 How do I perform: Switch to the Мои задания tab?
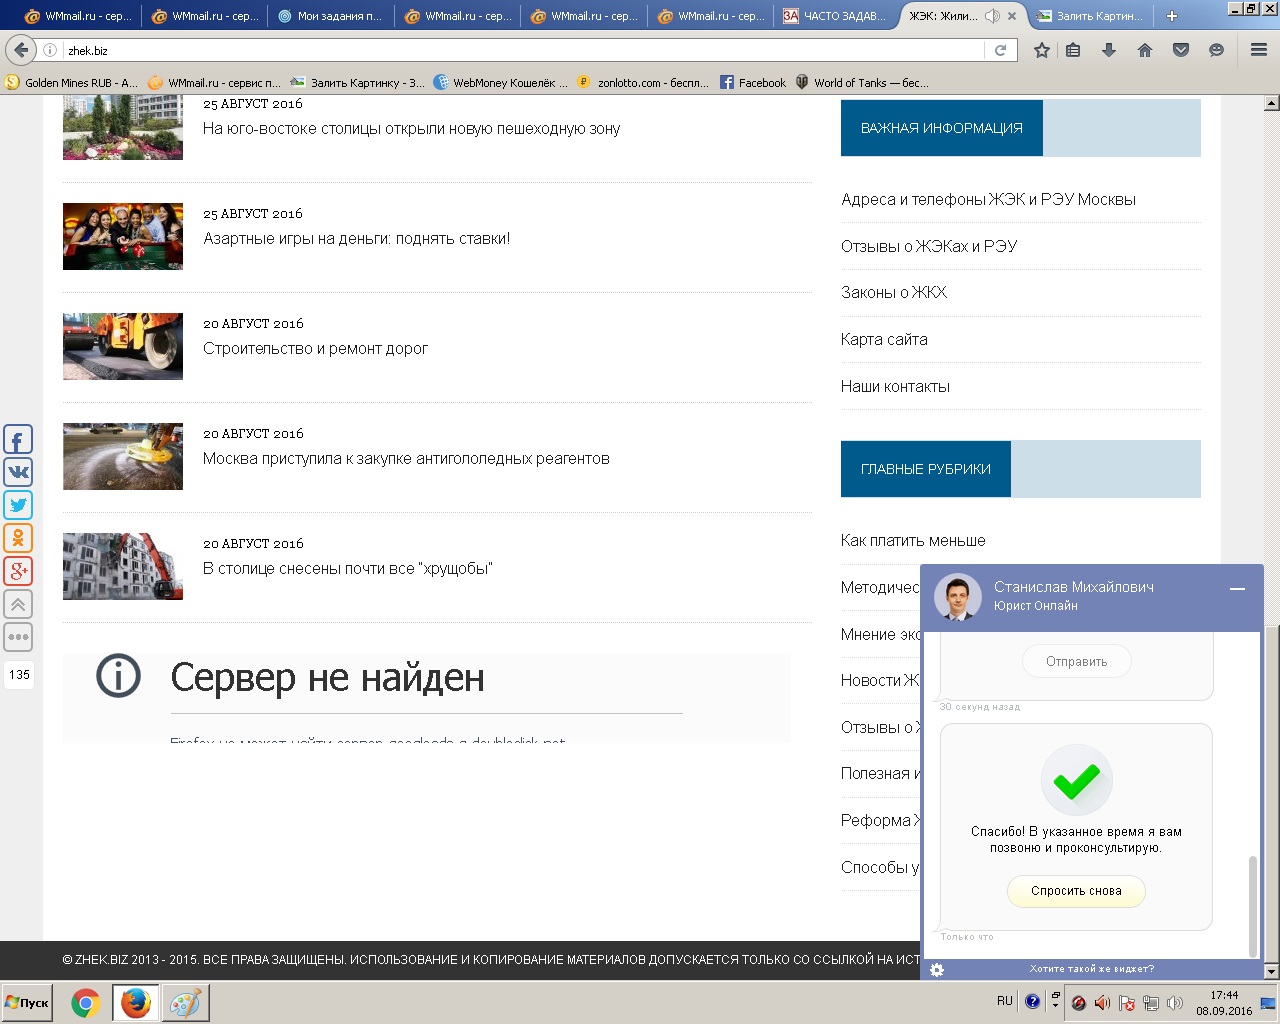(331, 16)
